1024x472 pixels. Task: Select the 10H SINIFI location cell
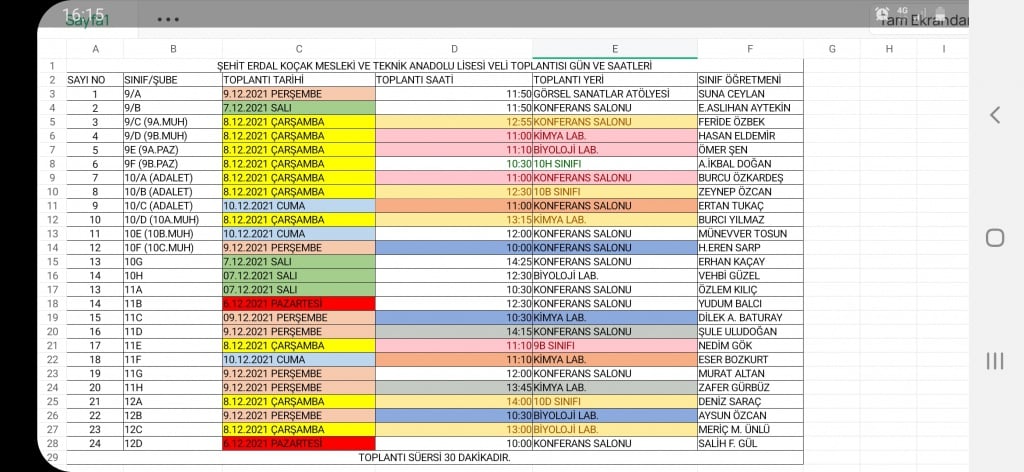click(x=614, y=163)
